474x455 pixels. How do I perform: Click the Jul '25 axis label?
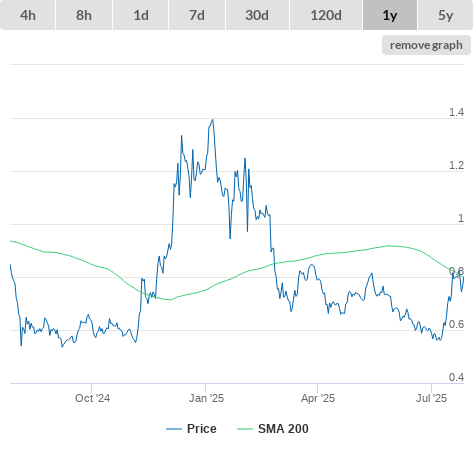(431, 398)
